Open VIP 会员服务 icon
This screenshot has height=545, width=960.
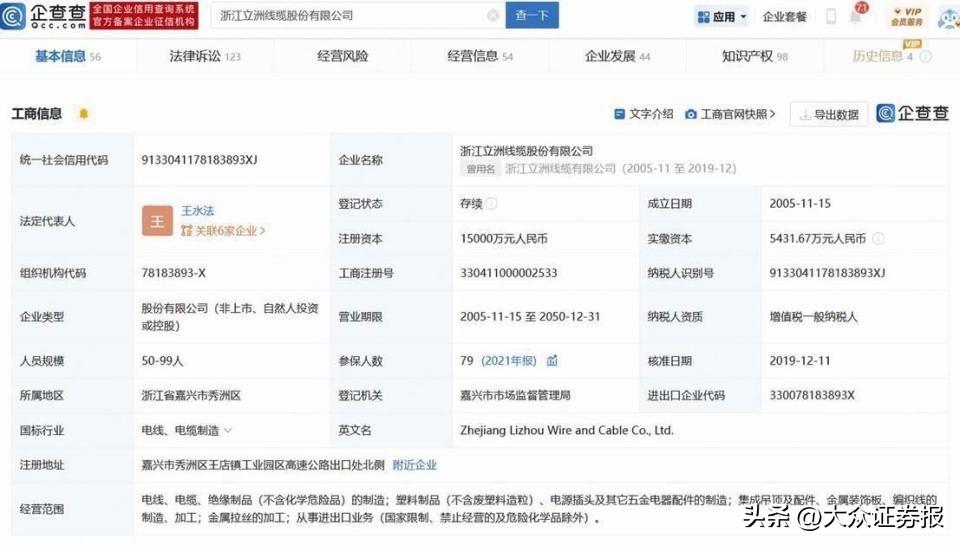pyautogui.click(x=907, y=17)
